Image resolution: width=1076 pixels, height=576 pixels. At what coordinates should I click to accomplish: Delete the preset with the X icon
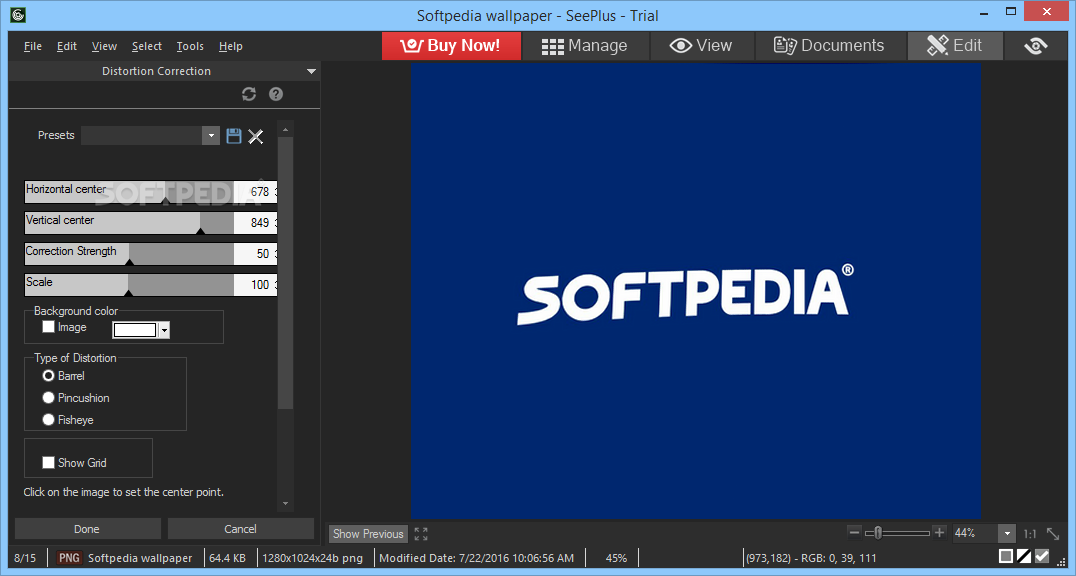256,136
